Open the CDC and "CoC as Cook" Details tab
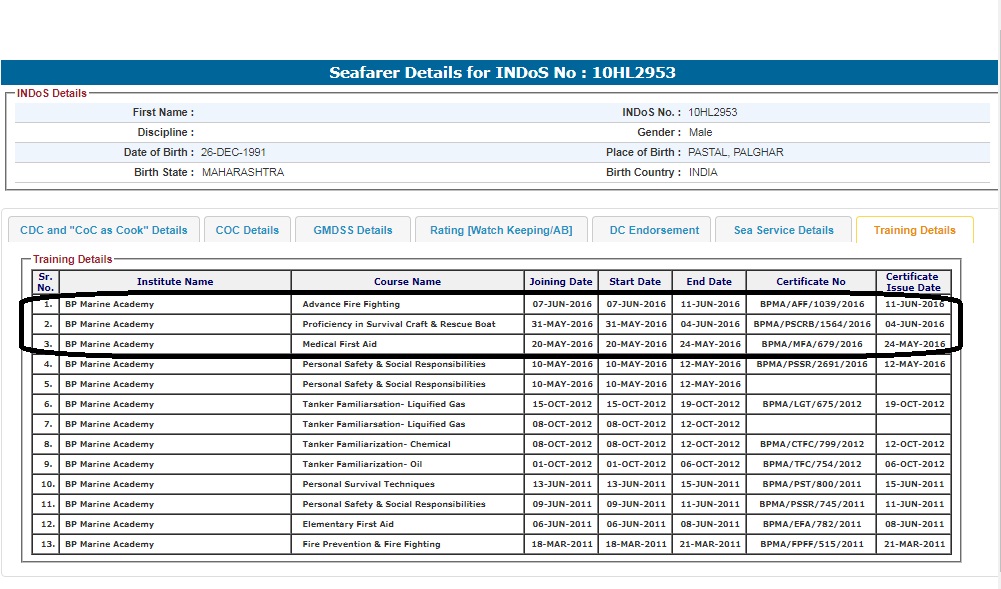The width and height of the screenshot is (1001, 589). tap(104, 230)
